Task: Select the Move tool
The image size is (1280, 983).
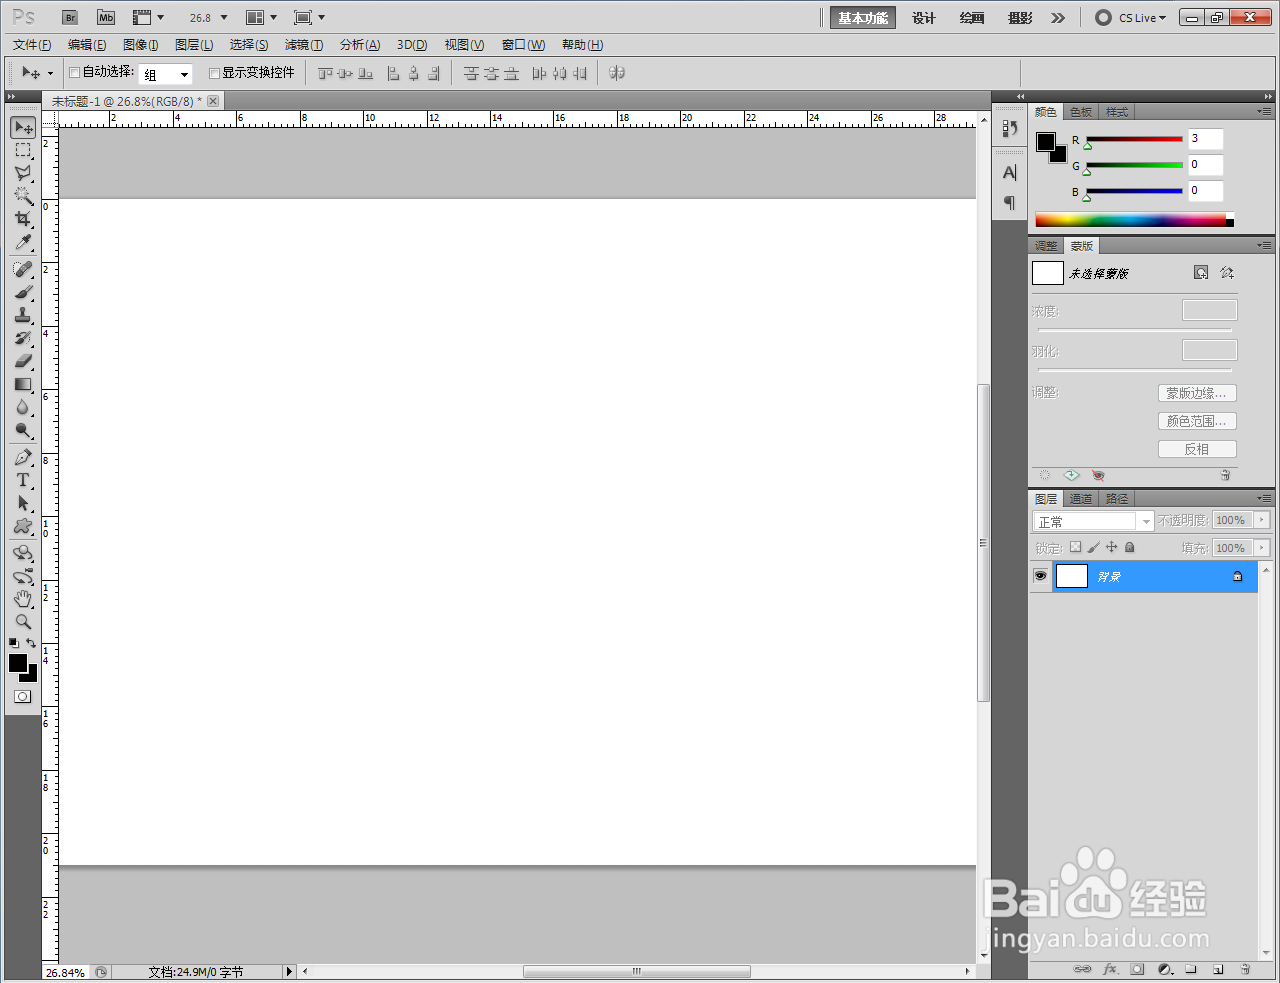Action: click(23, 128)
